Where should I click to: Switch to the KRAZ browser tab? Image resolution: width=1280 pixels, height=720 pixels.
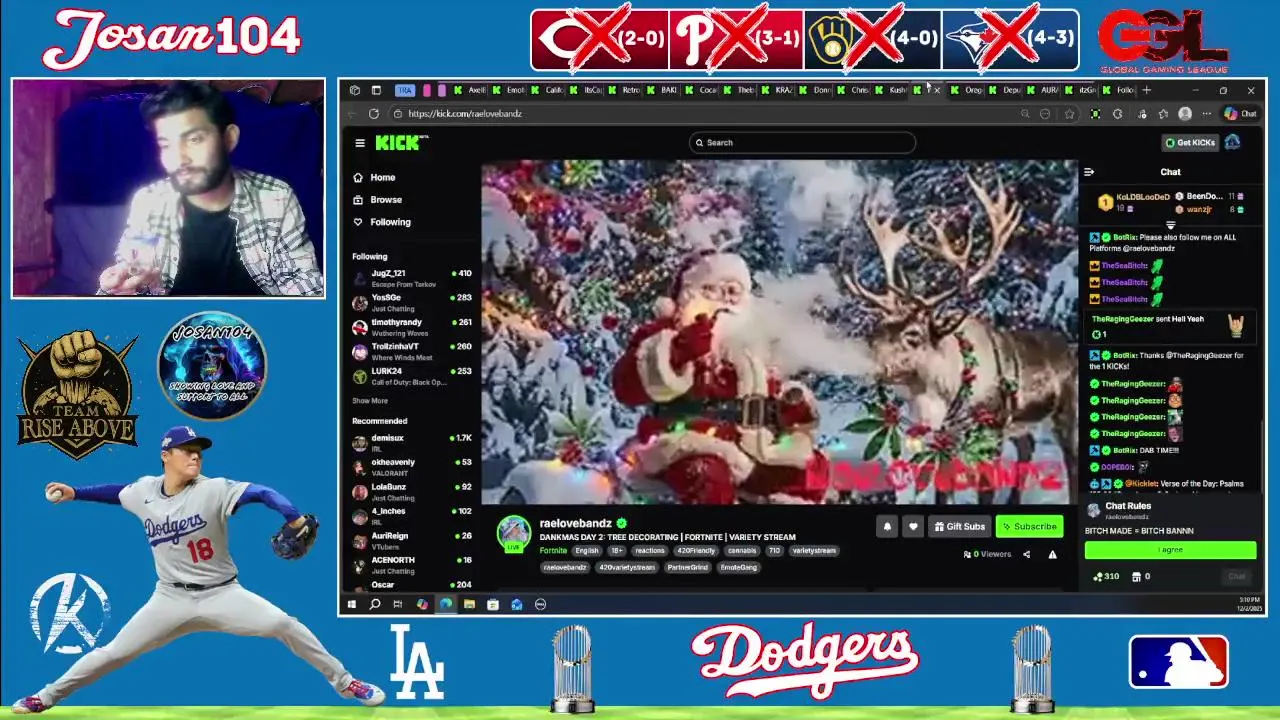pos(778,90)
